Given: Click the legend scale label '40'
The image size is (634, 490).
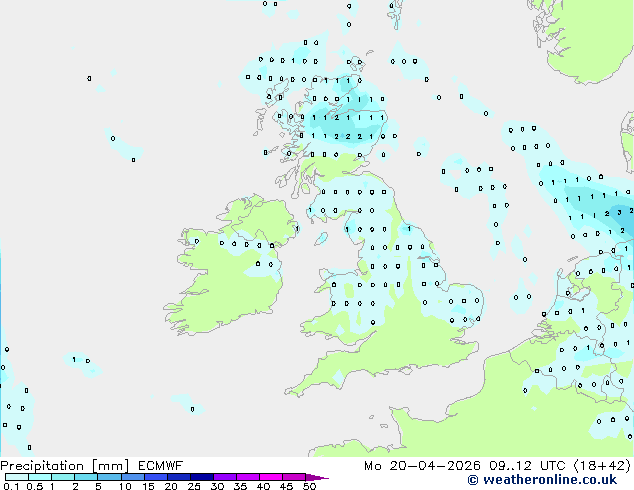Looking at the screenshot, I should click(x=263, y=486).
